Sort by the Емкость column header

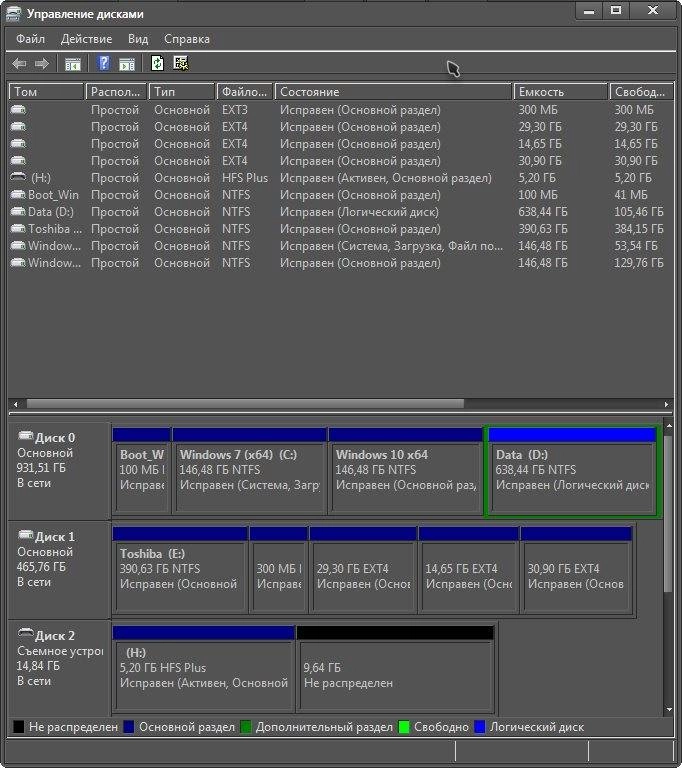click(x=560, y=92)
